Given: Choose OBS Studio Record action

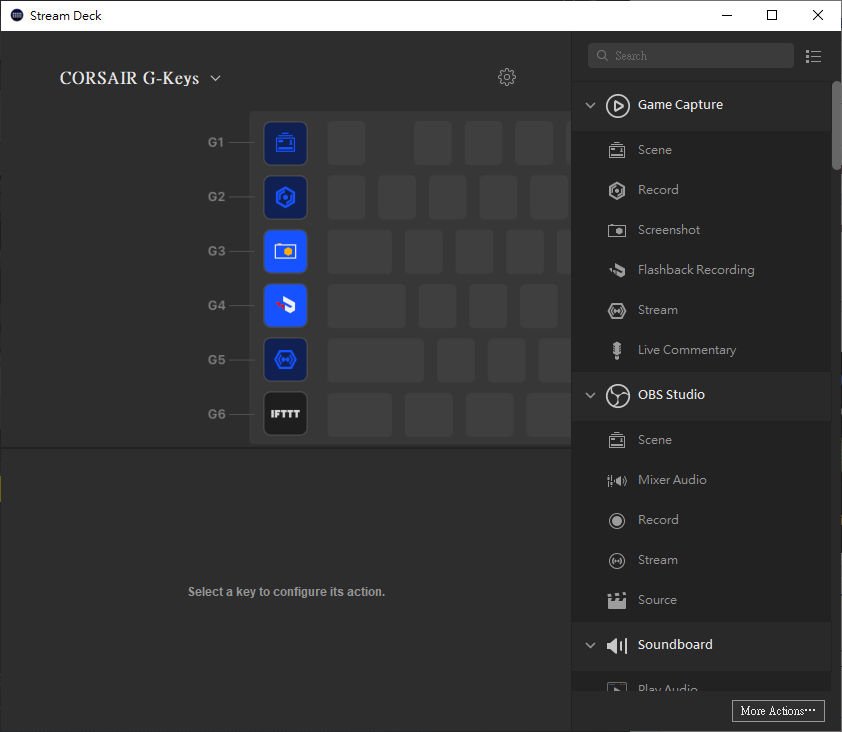Looking at the screenshot, I should coord(701,520).
